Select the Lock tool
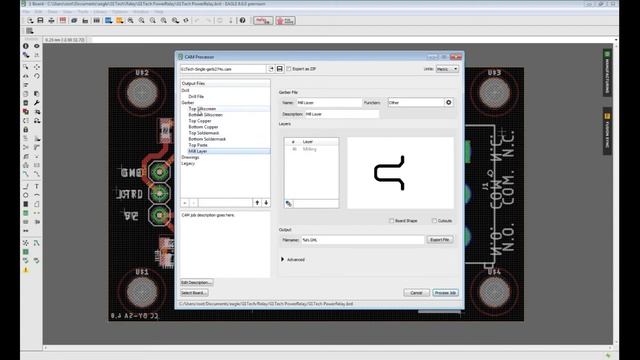This screenshot has height=360, width=640. click(26, 129)
